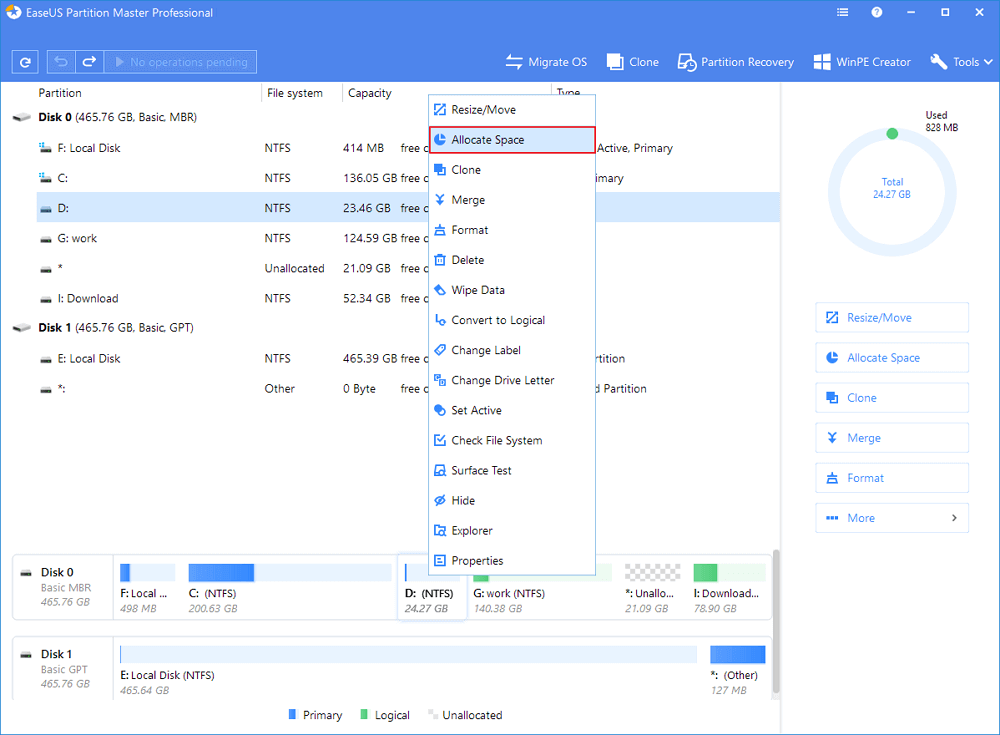This screenshot has width=1000, height=735.
Task: Click the Merge button in right panel
Action: pos(892,438)
